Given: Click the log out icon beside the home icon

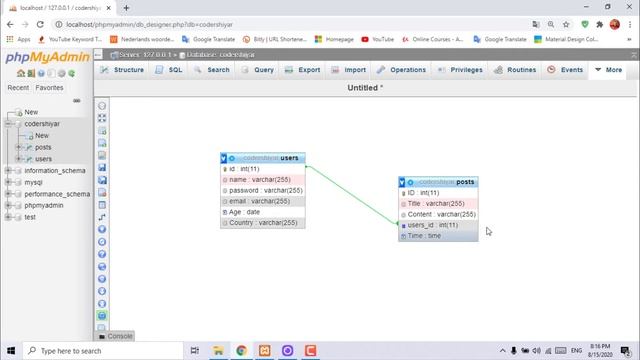Looking at the screenshot, I should (x=31, y=73).
